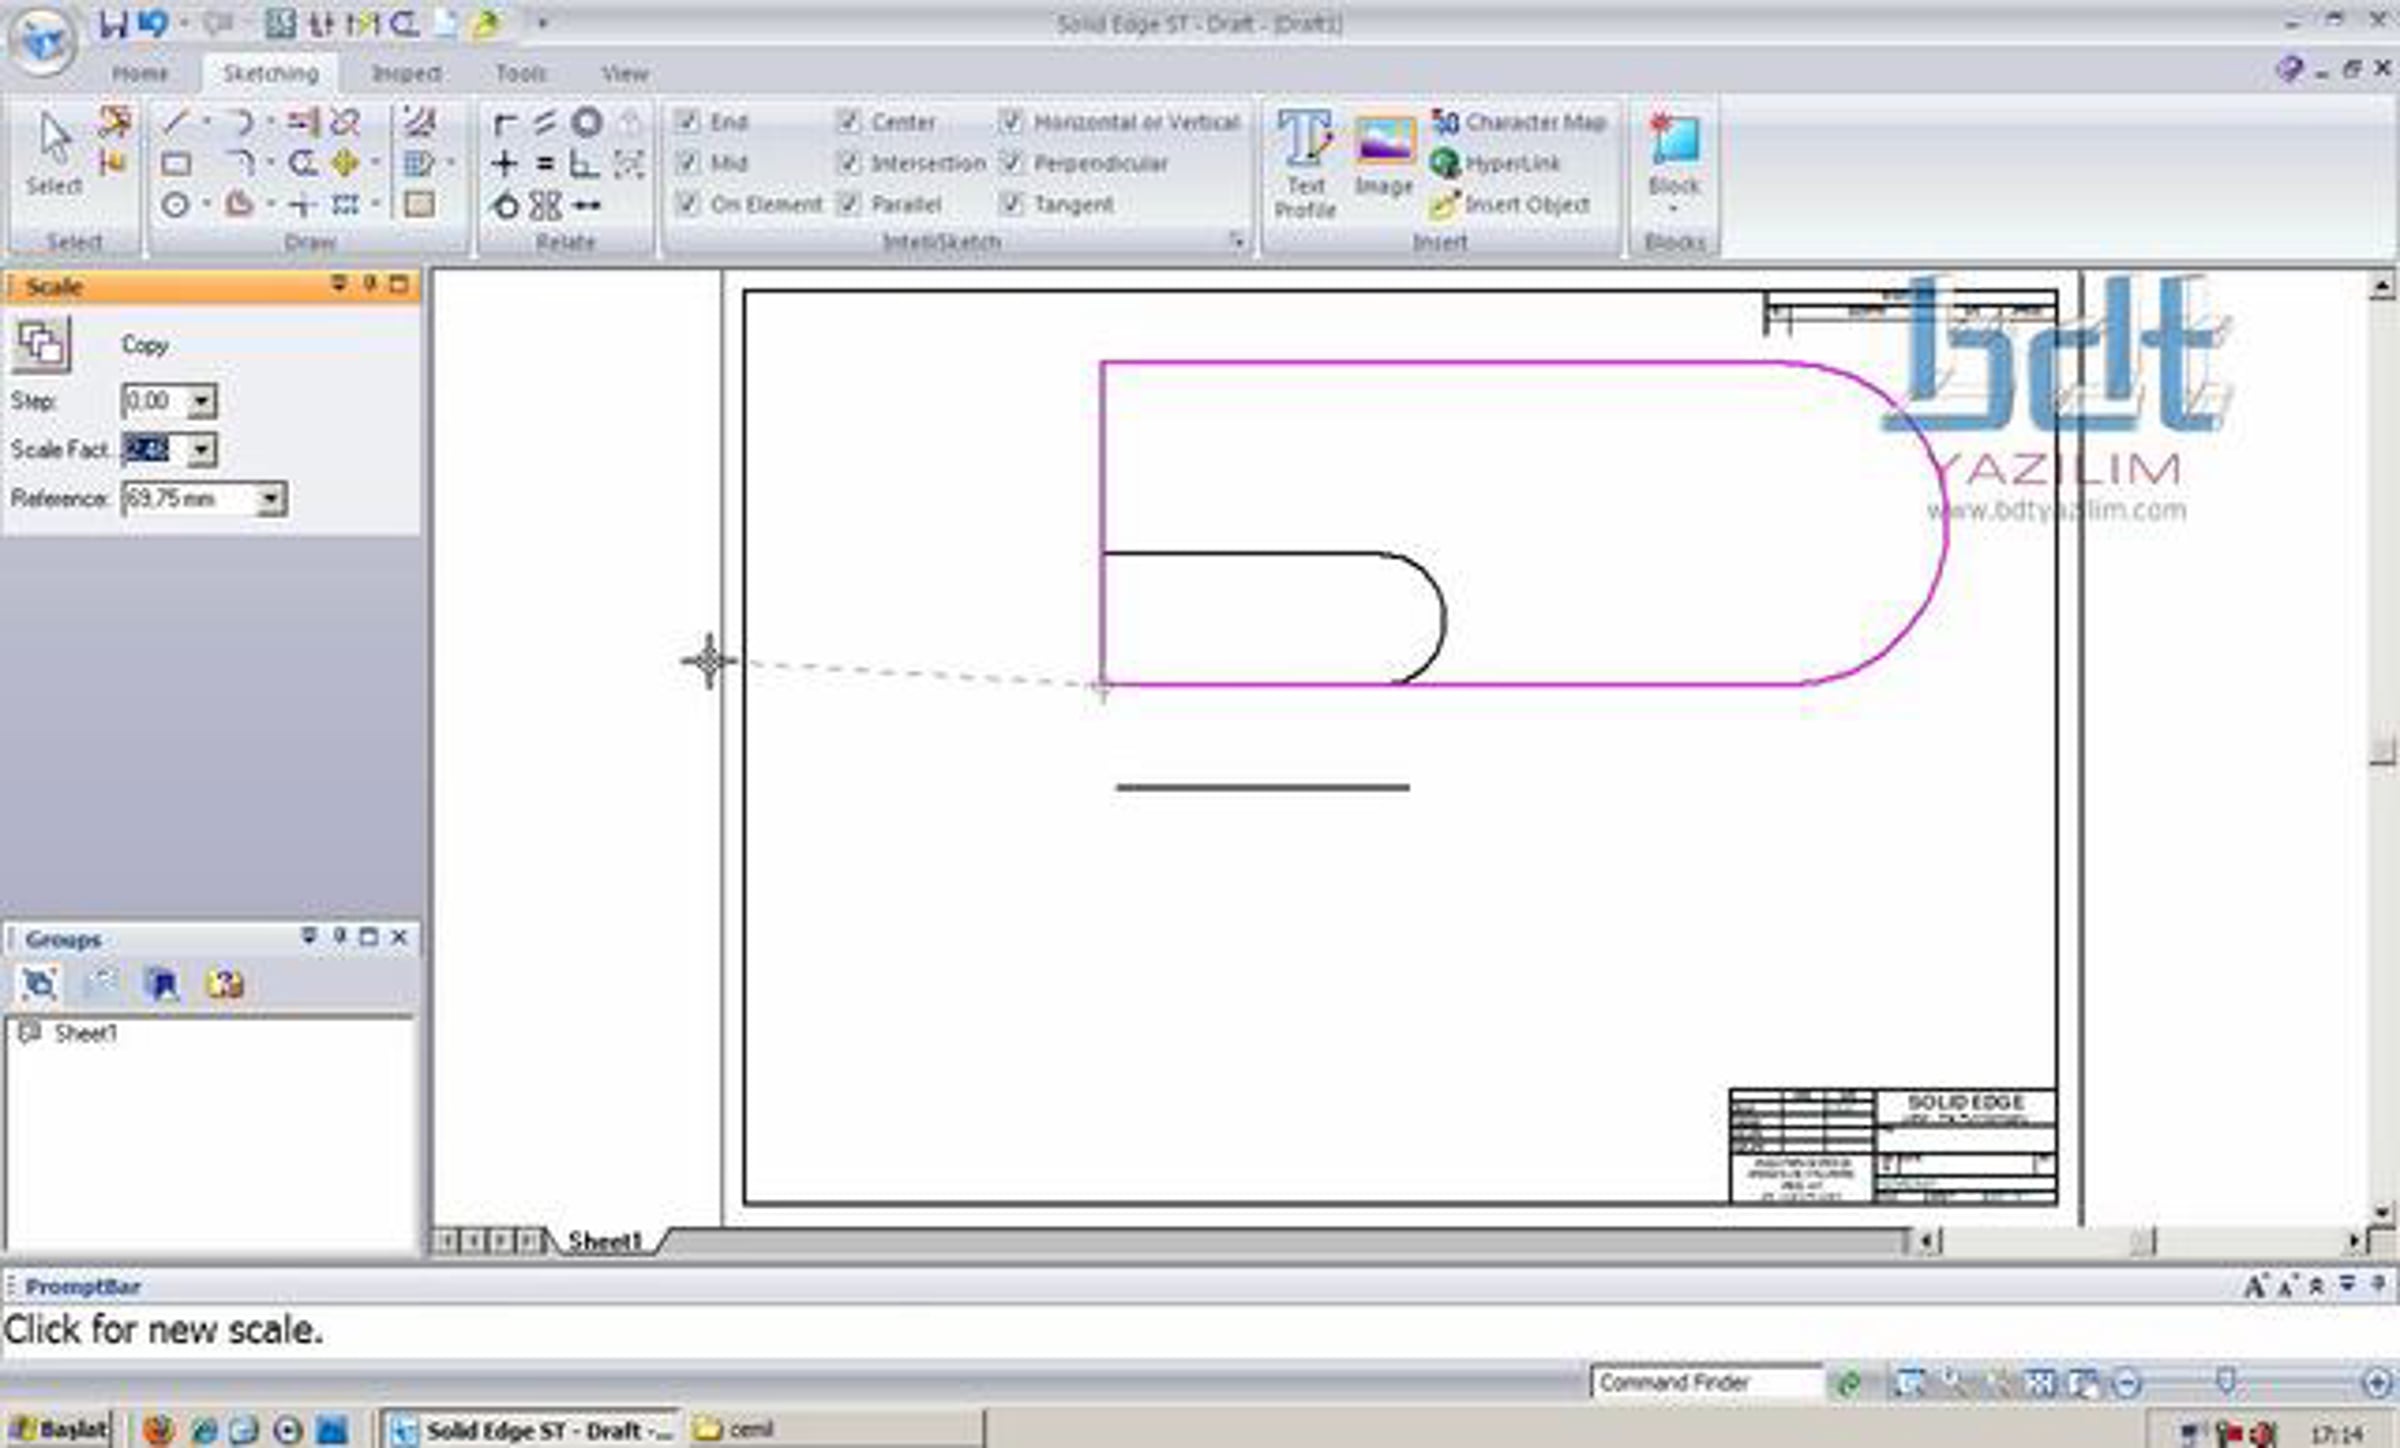Click the zoom in plus button
The image size is (2400, 1448).
(2377, 1383)
